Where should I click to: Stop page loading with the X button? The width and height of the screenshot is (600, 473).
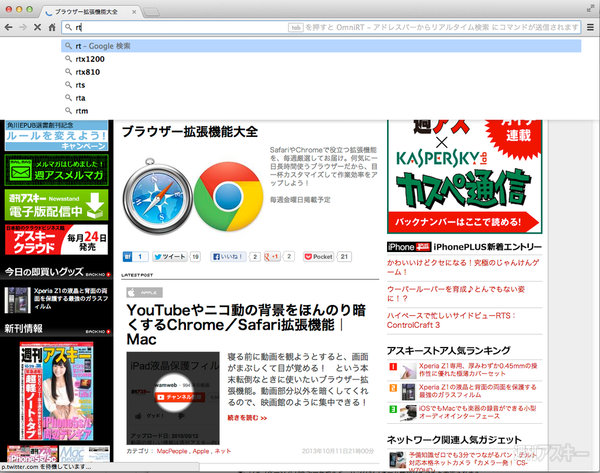coord(38,27)
